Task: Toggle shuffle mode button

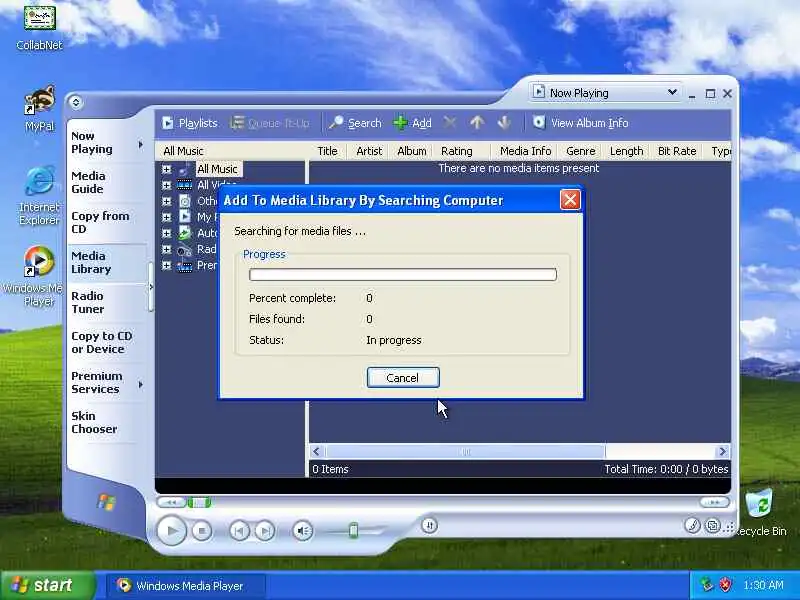Action: (429, 526)
